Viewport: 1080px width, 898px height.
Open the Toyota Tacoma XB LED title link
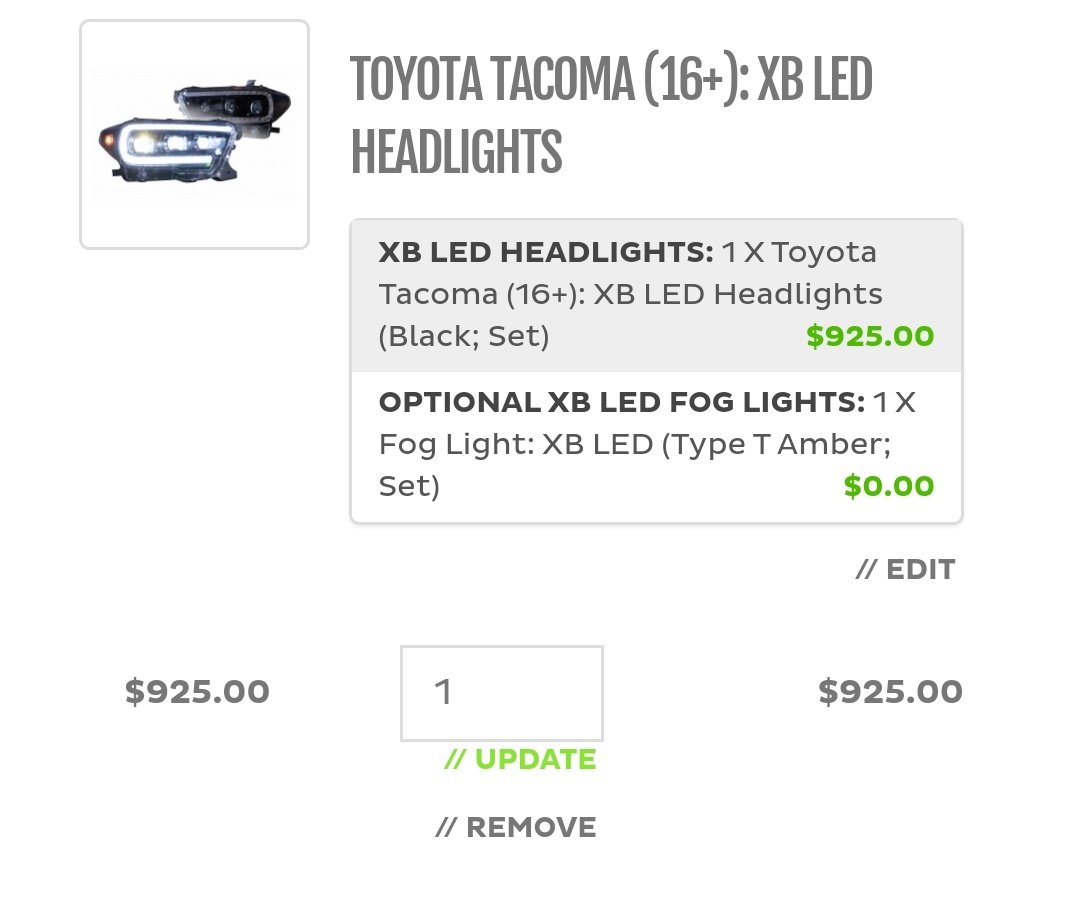click(x=611, y=116)
